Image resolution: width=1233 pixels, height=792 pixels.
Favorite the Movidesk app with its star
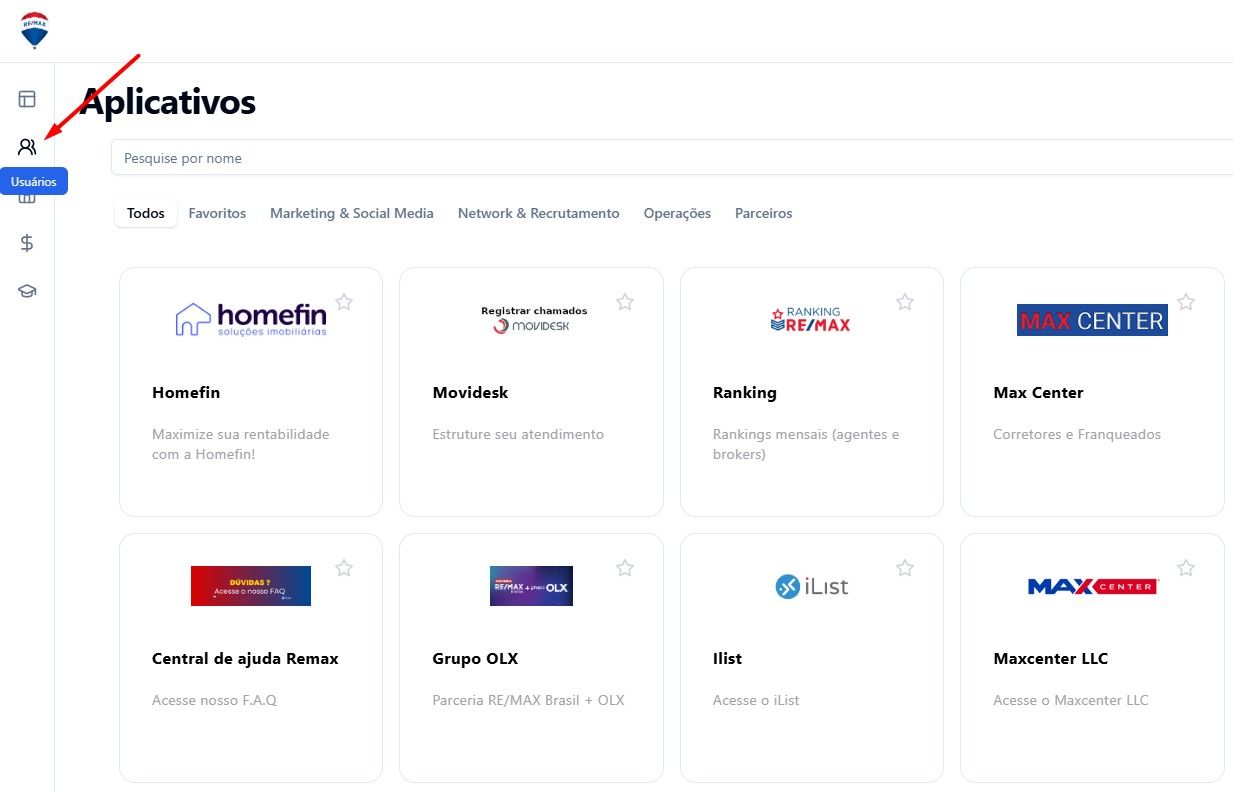point(625,302)
